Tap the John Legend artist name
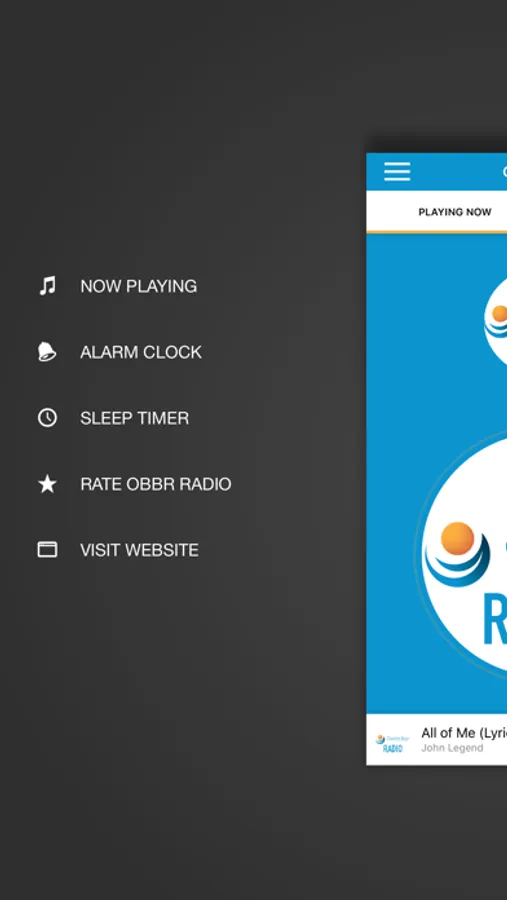This screenshot has width=507, height=900. (x=452, y=748)
